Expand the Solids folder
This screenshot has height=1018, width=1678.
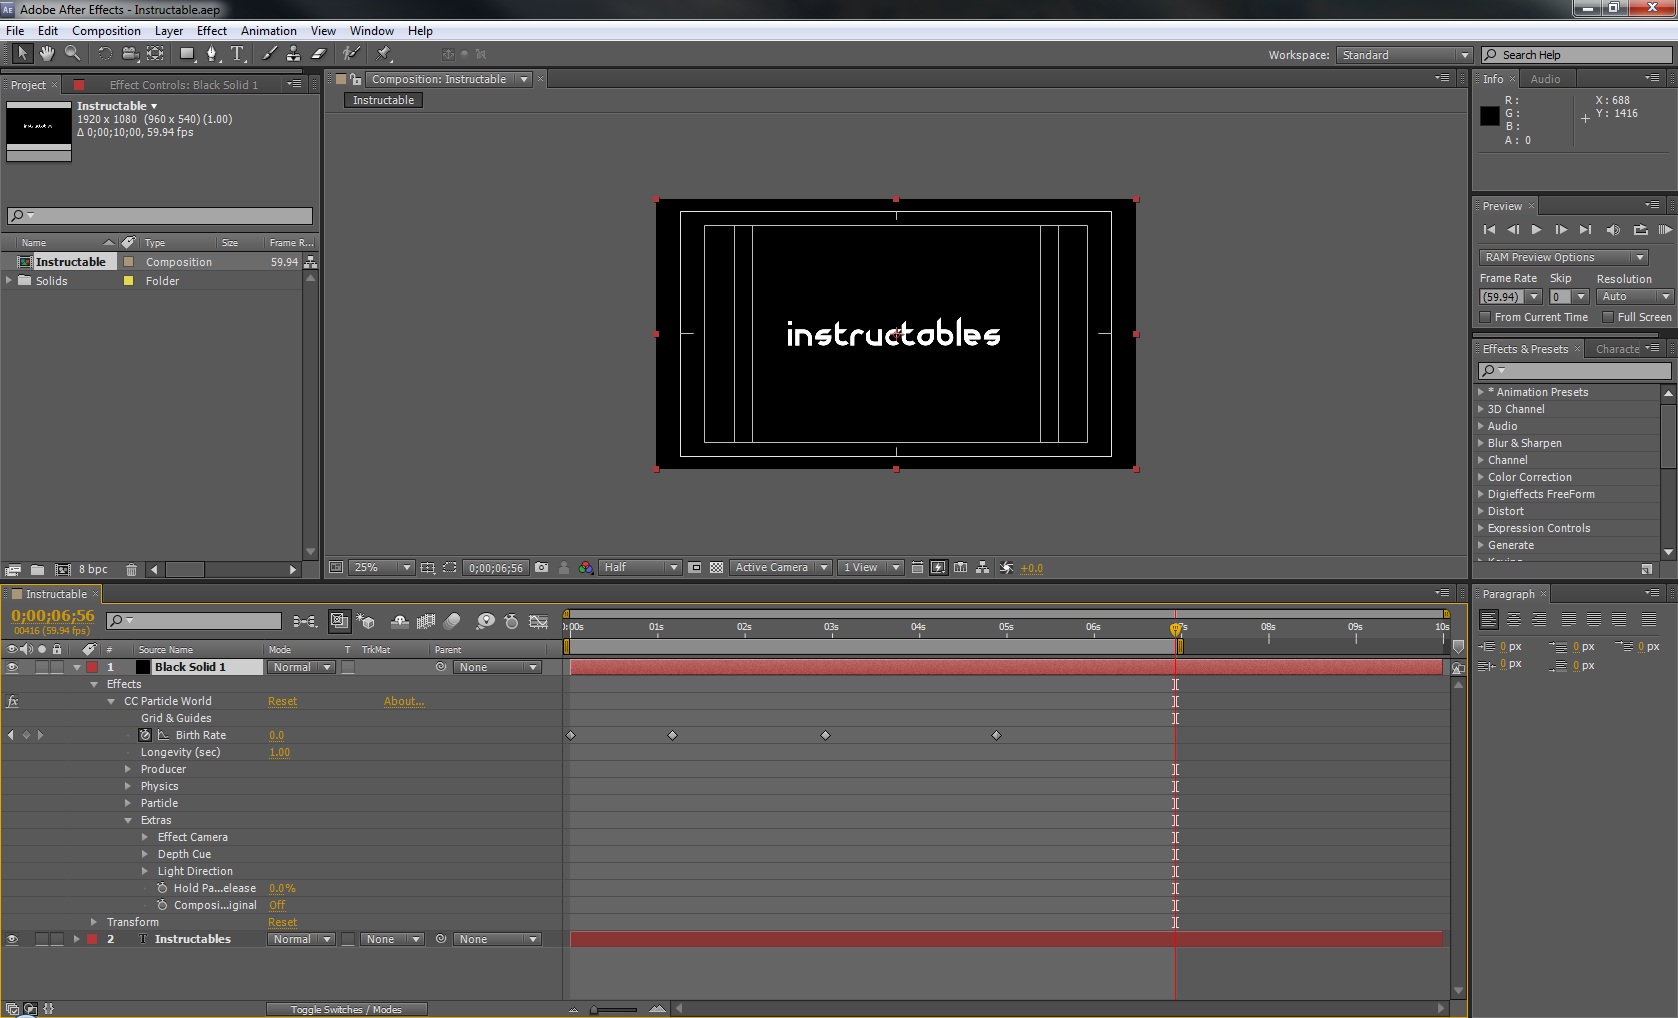point(9,281)
